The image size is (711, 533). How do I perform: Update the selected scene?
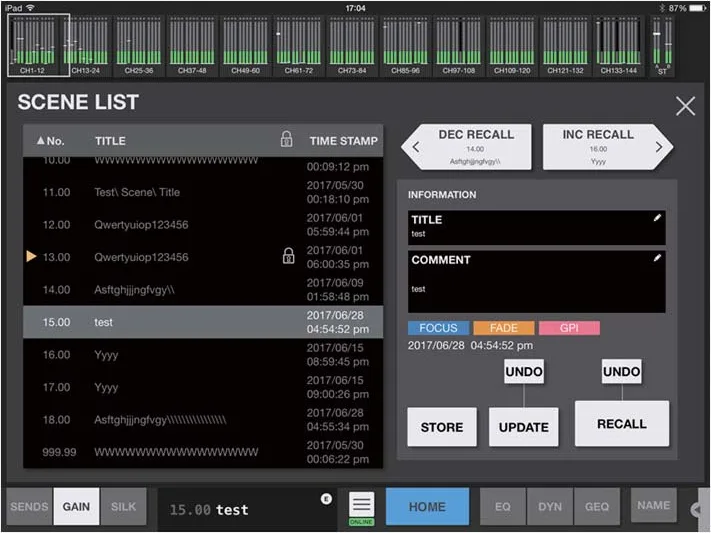point(524,427)
